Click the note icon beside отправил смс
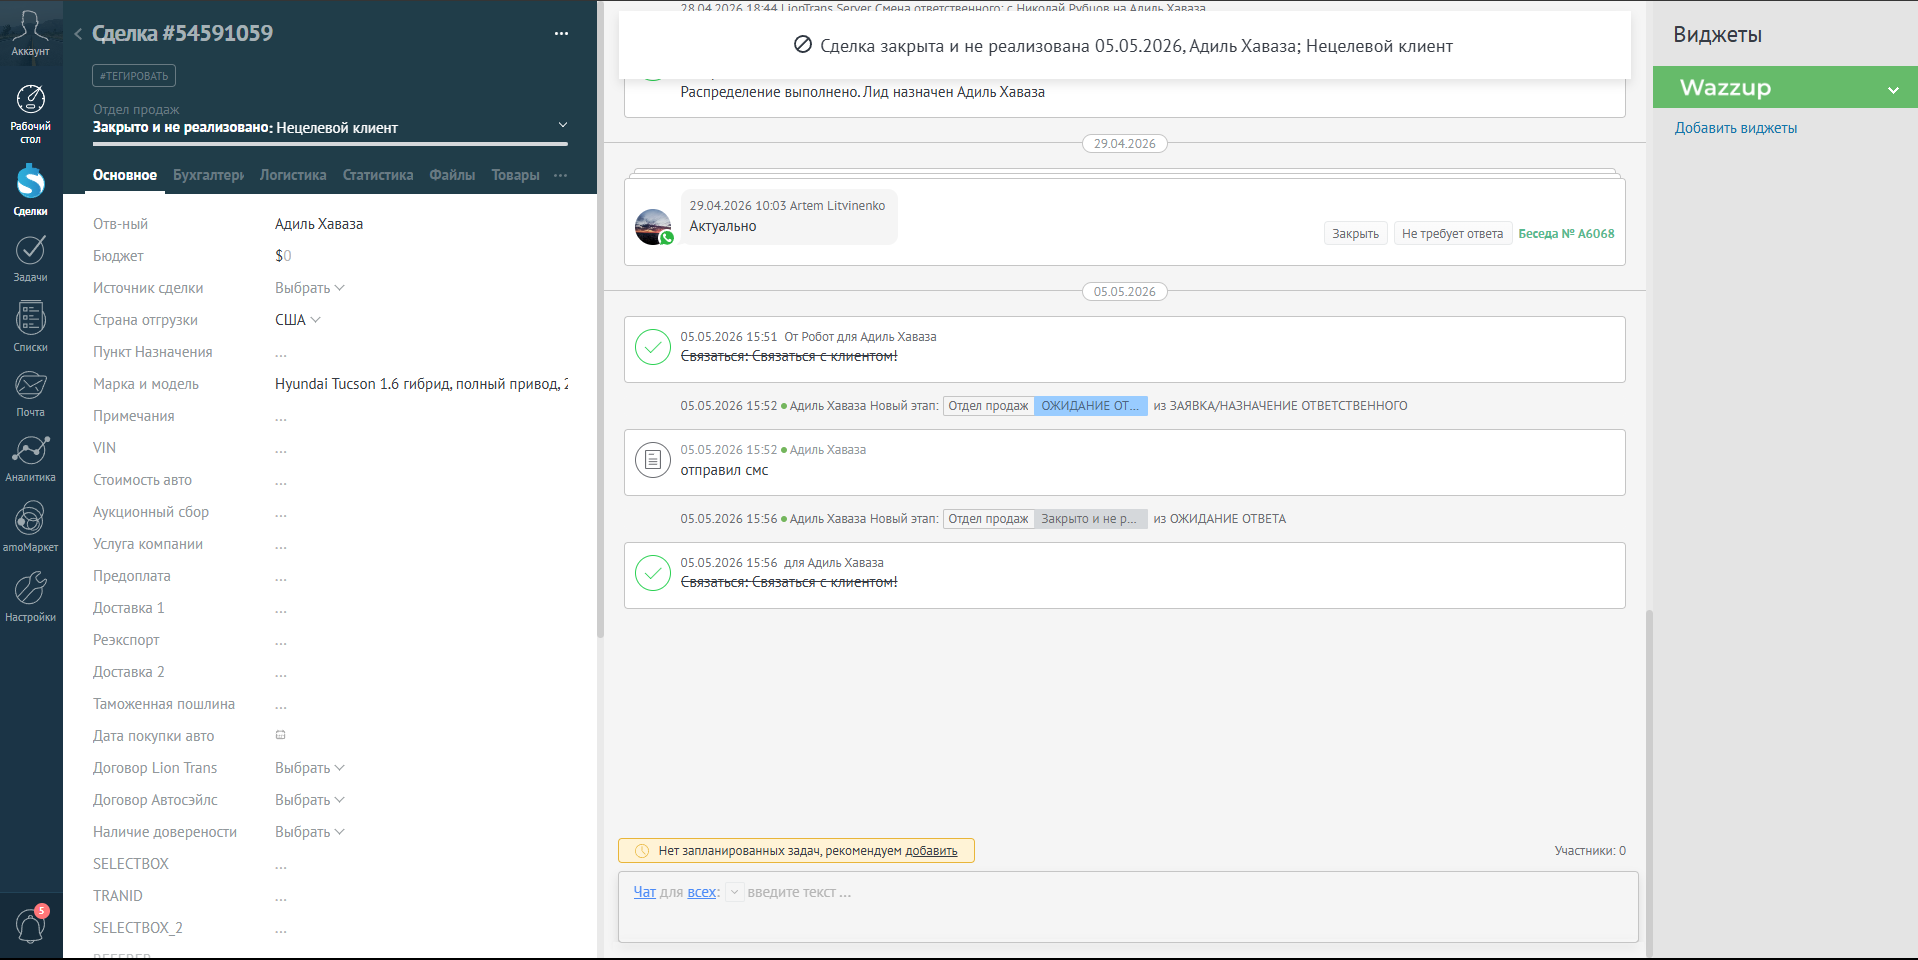1918x960 pixels. click(653, 460)
